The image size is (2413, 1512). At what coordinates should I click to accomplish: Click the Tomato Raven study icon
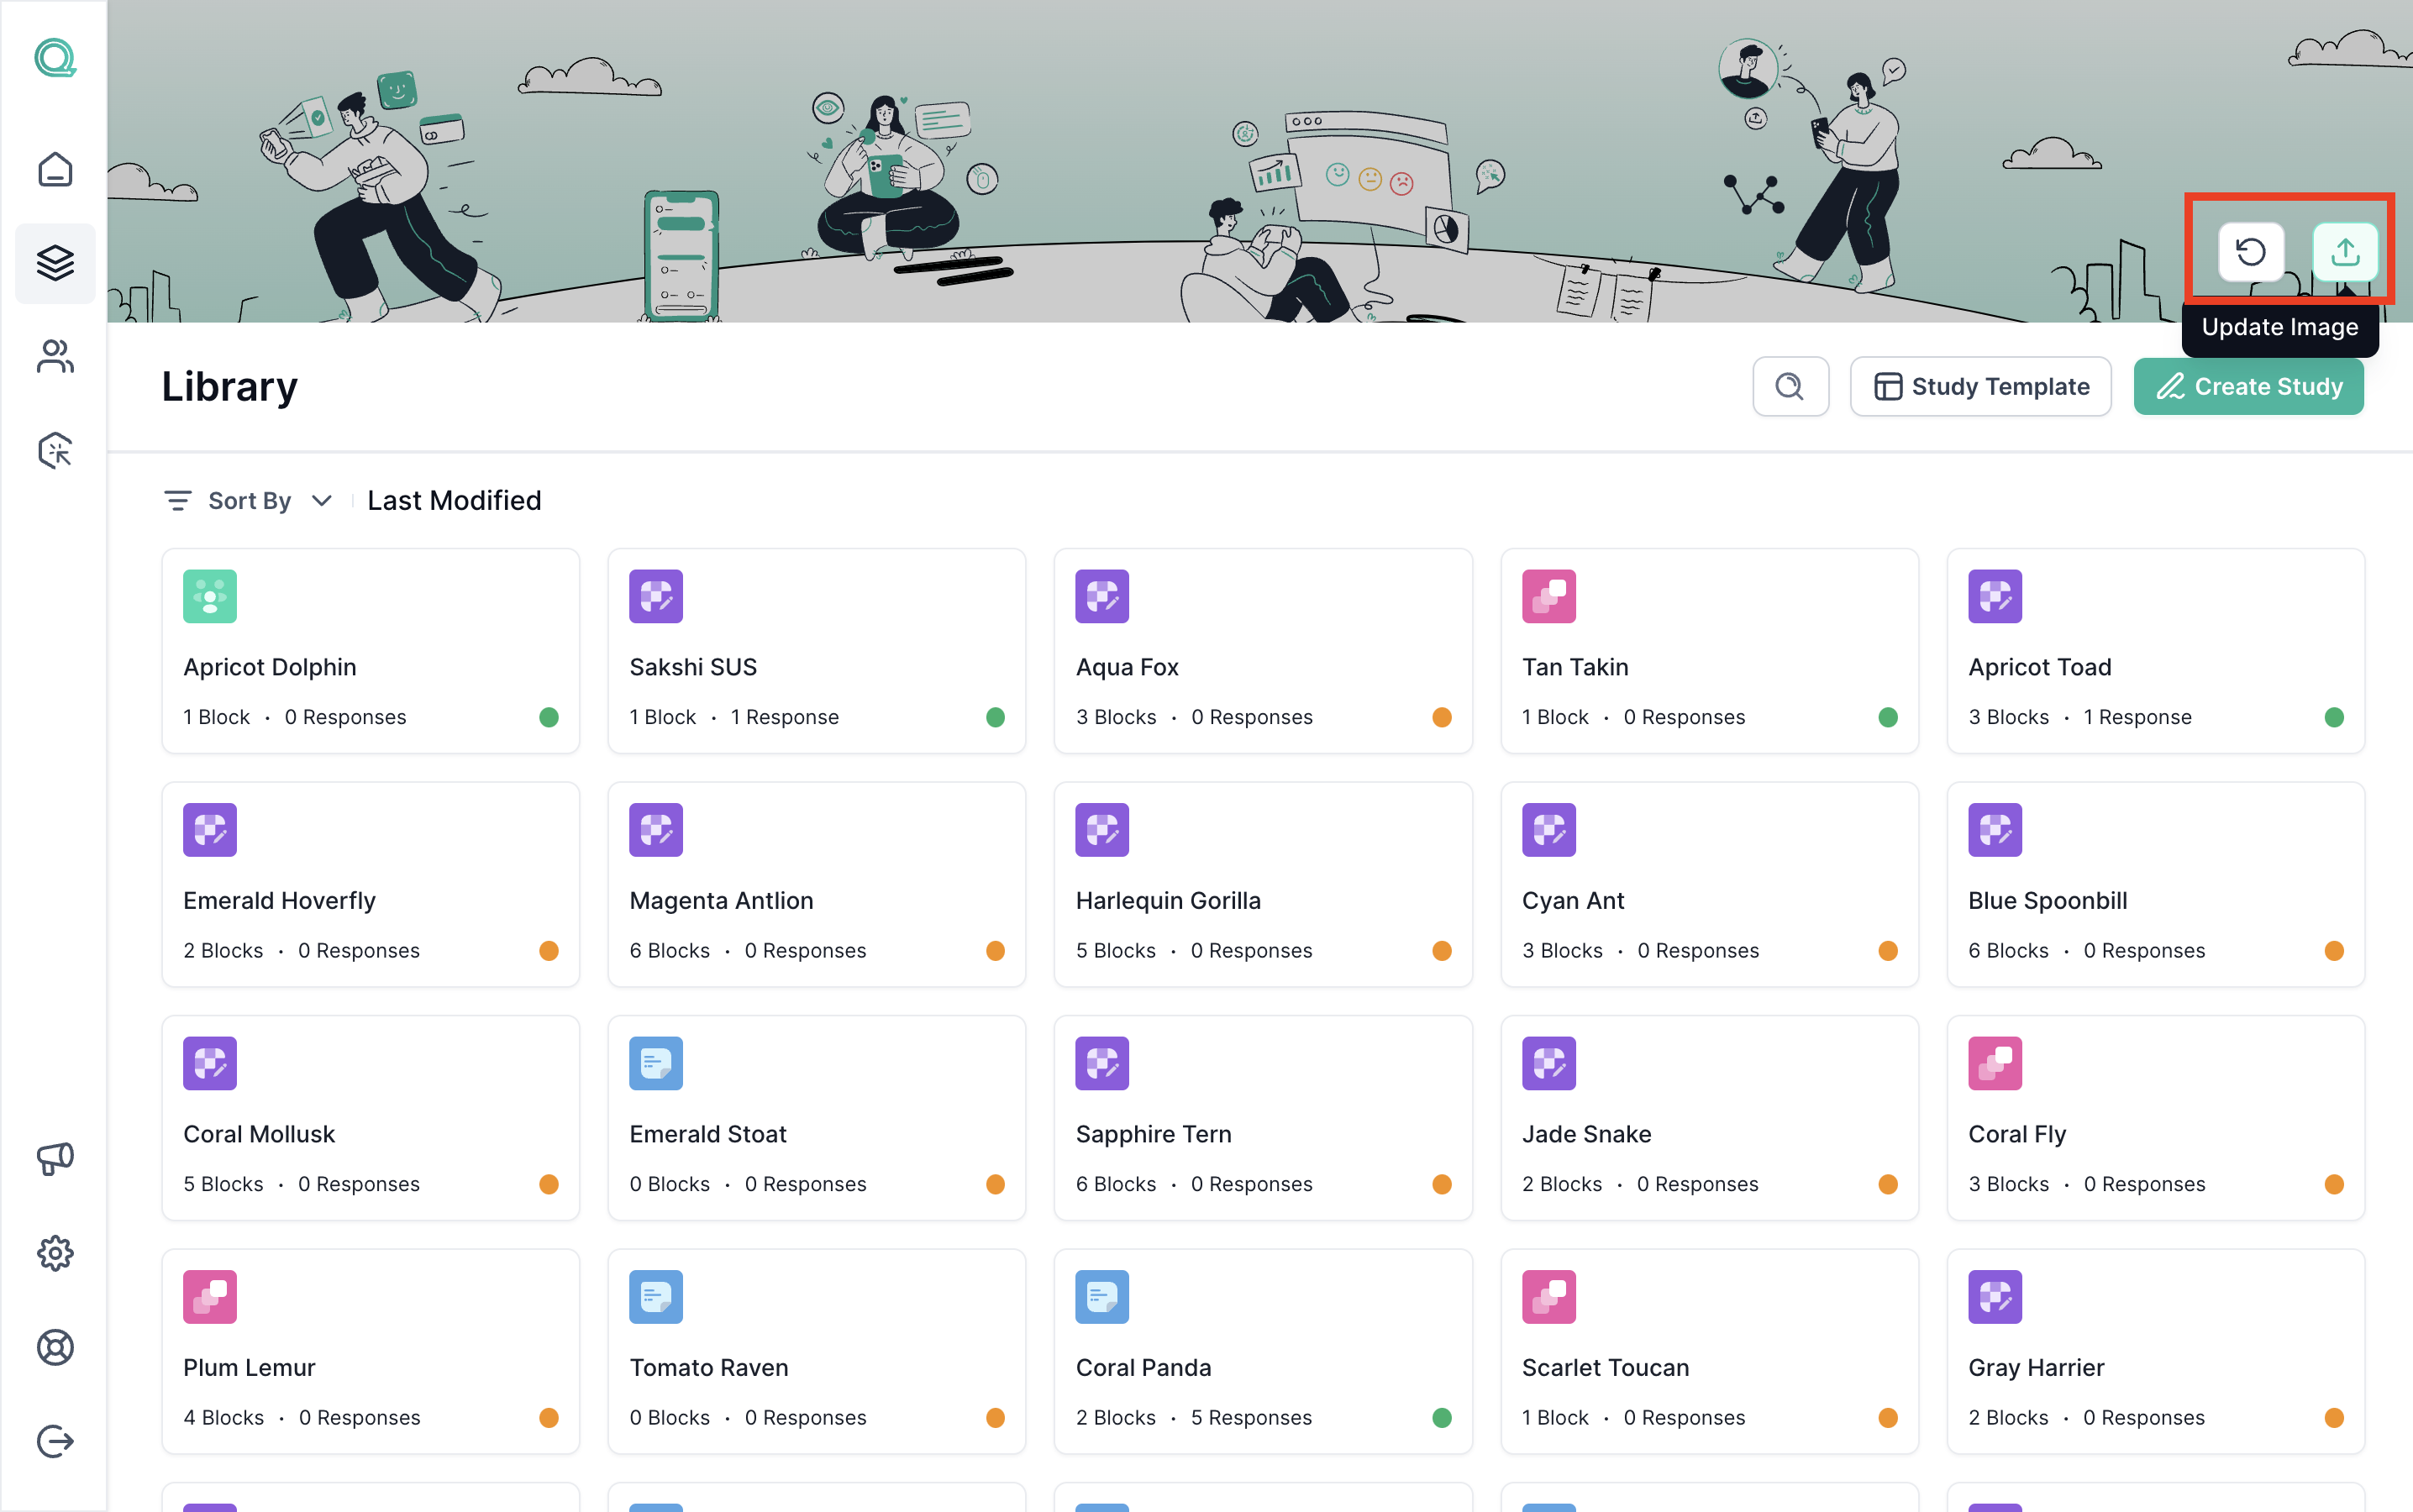click(656, 1297)
